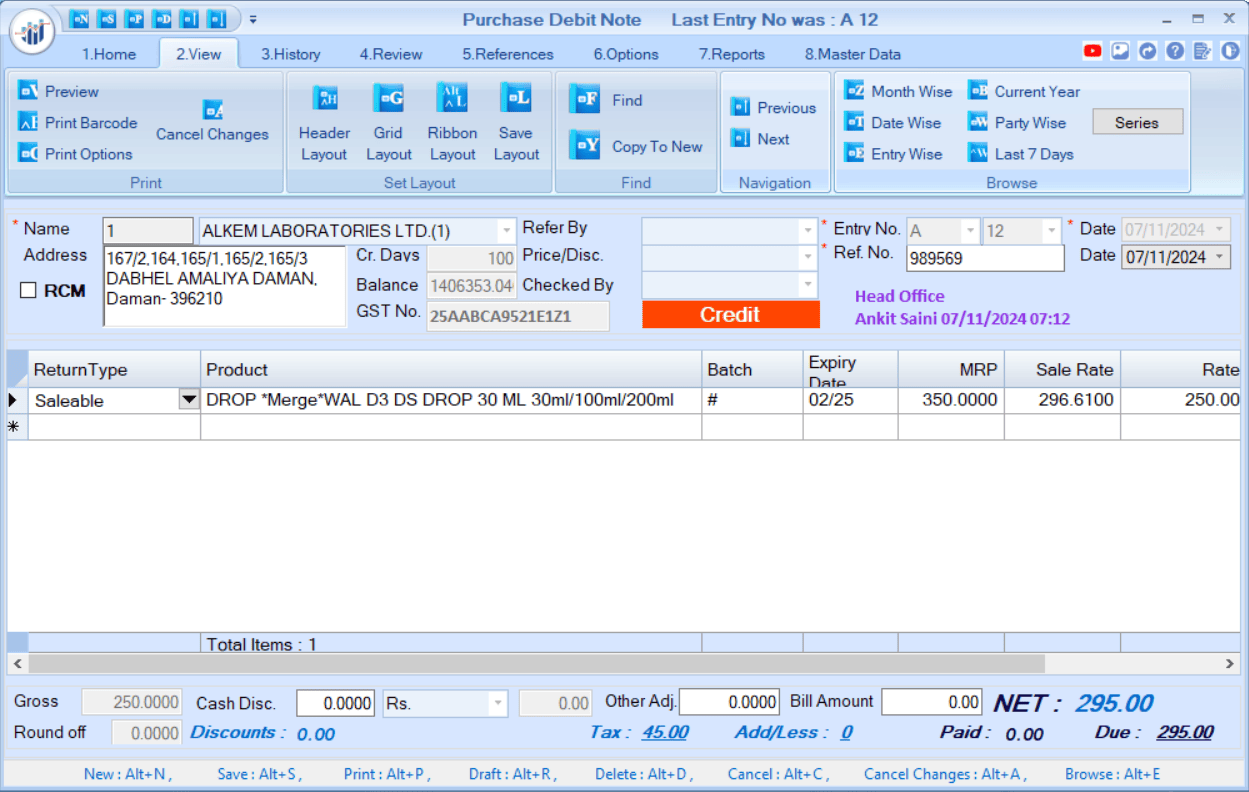The image size is (1249, 792).
Task: Open the YouTube icon in the title area
Action: (1092, 51)
